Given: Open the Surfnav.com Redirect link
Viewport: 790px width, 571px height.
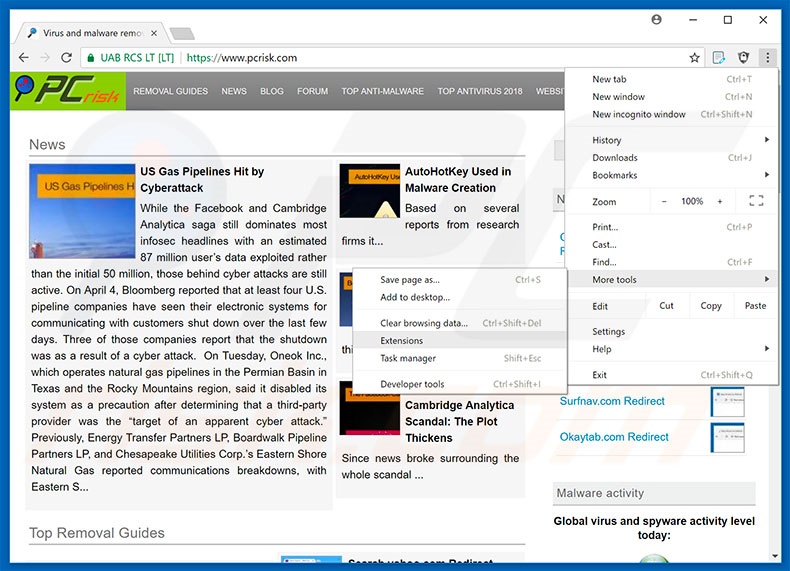Looking at the screenshot, I should (x=612, y=401).
